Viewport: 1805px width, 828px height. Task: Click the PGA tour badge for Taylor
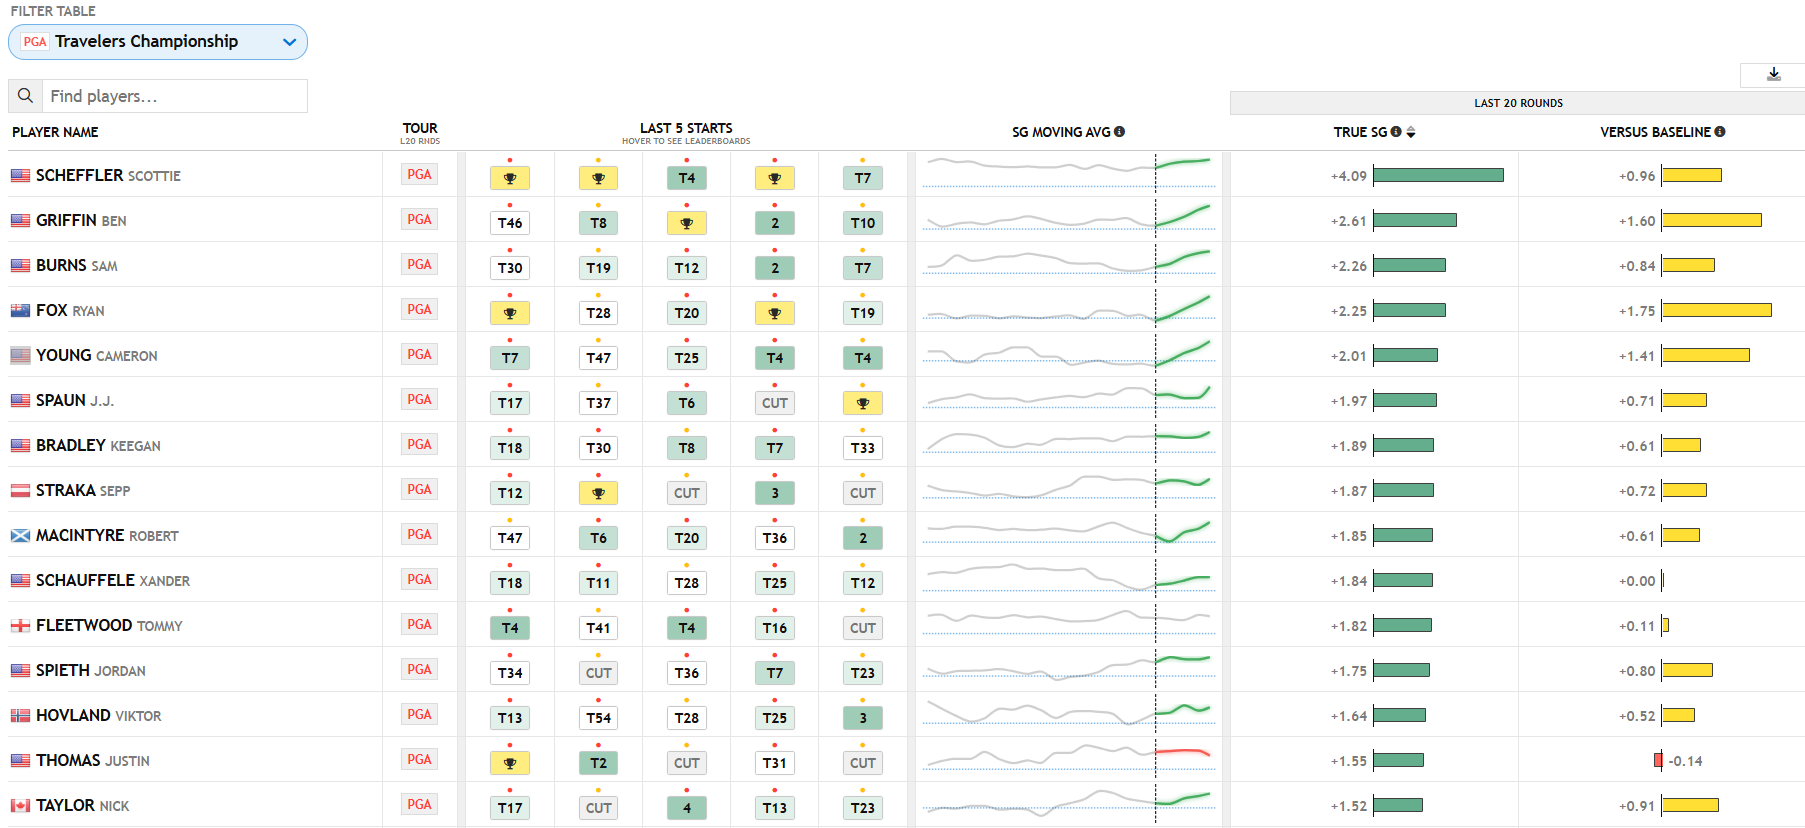point(419,805)
